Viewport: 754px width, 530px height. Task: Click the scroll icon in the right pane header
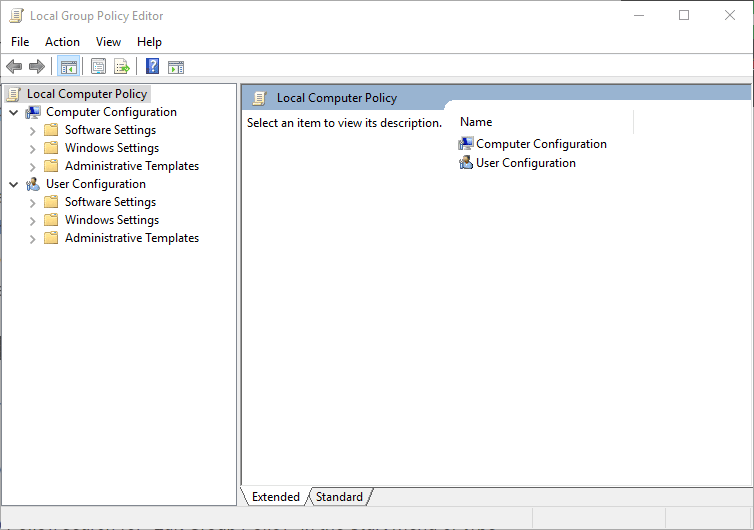coord(260,98)
